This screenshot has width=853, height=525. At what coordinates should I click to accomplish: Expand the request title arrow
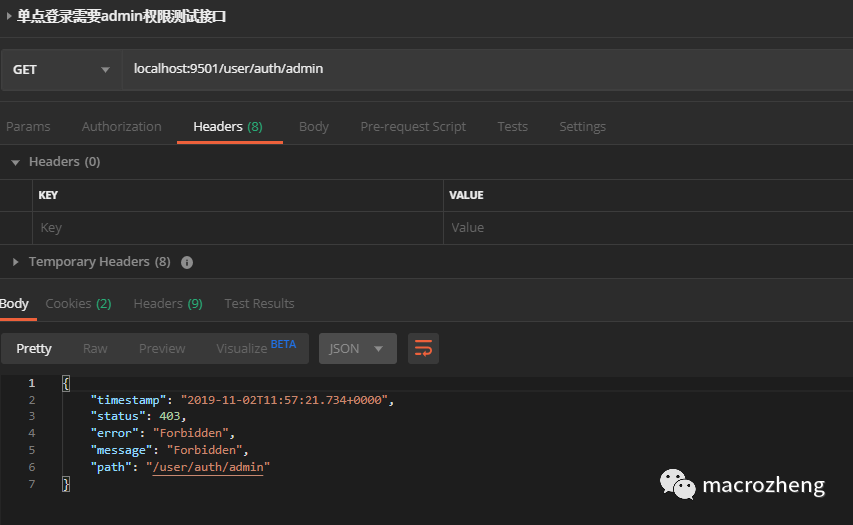point(9,16)
